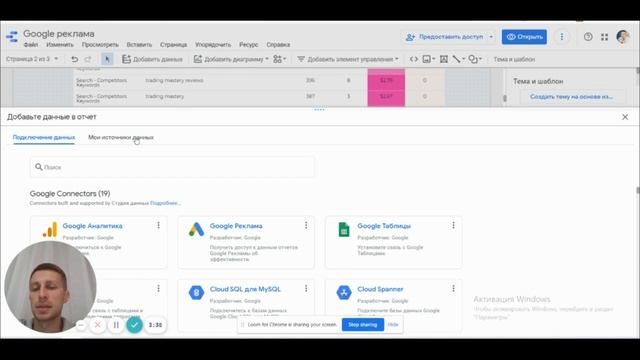
Task: Click the user account avatar
Action: [623, 37]
